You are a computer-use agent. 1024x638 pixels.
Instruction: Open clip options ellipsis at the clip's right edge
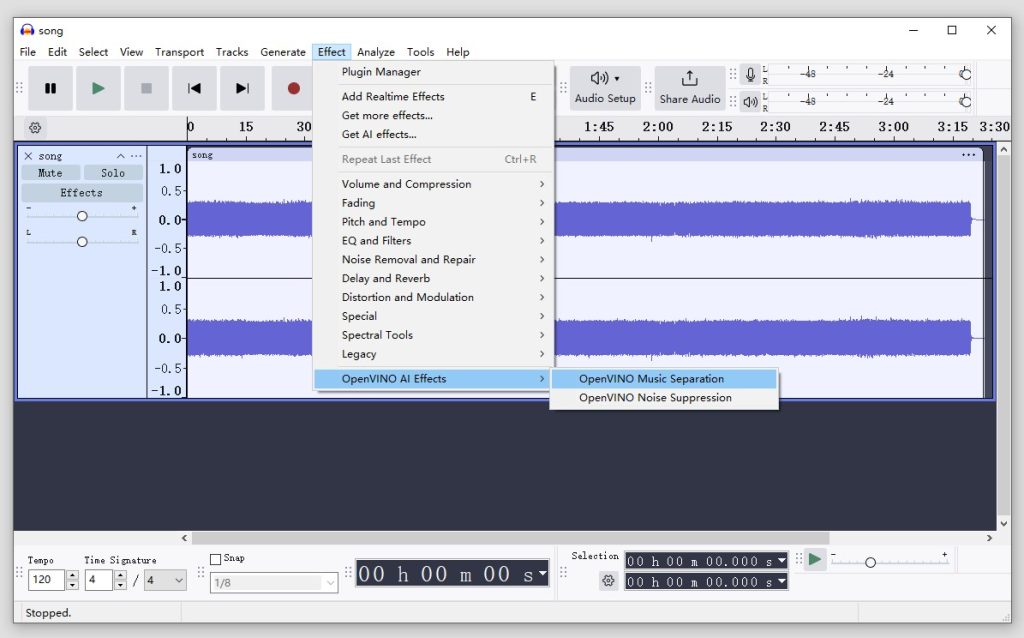[968, 155]
